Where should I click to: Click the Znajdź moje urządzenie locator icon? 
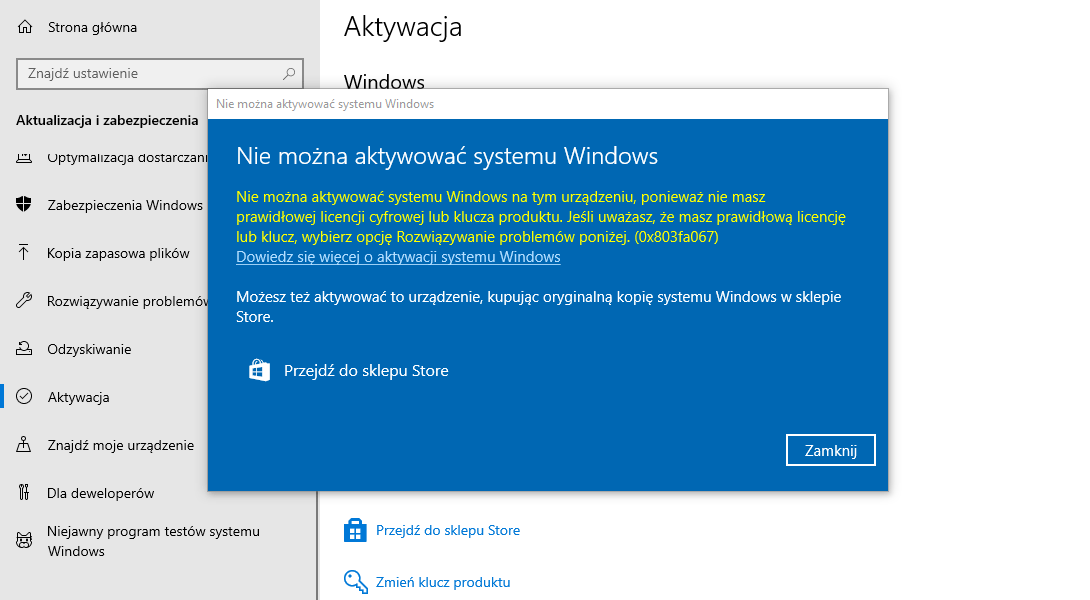tap(22, 444)
